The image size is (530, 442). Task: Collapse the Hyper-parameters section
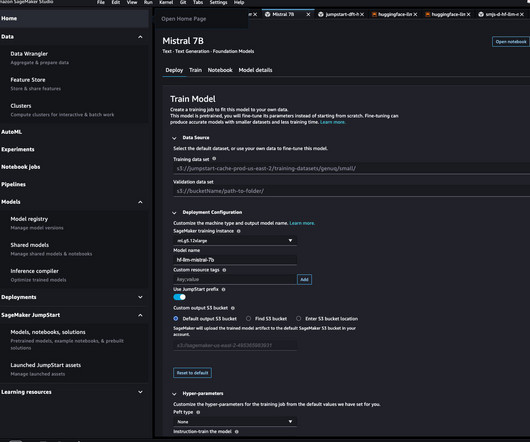click(174, 394)
